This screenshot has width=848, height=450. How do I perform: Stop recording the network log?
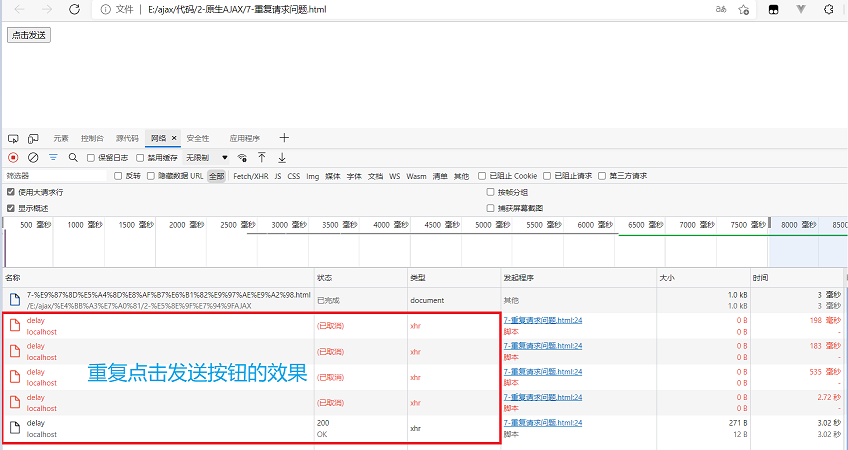tap(13, 157)
